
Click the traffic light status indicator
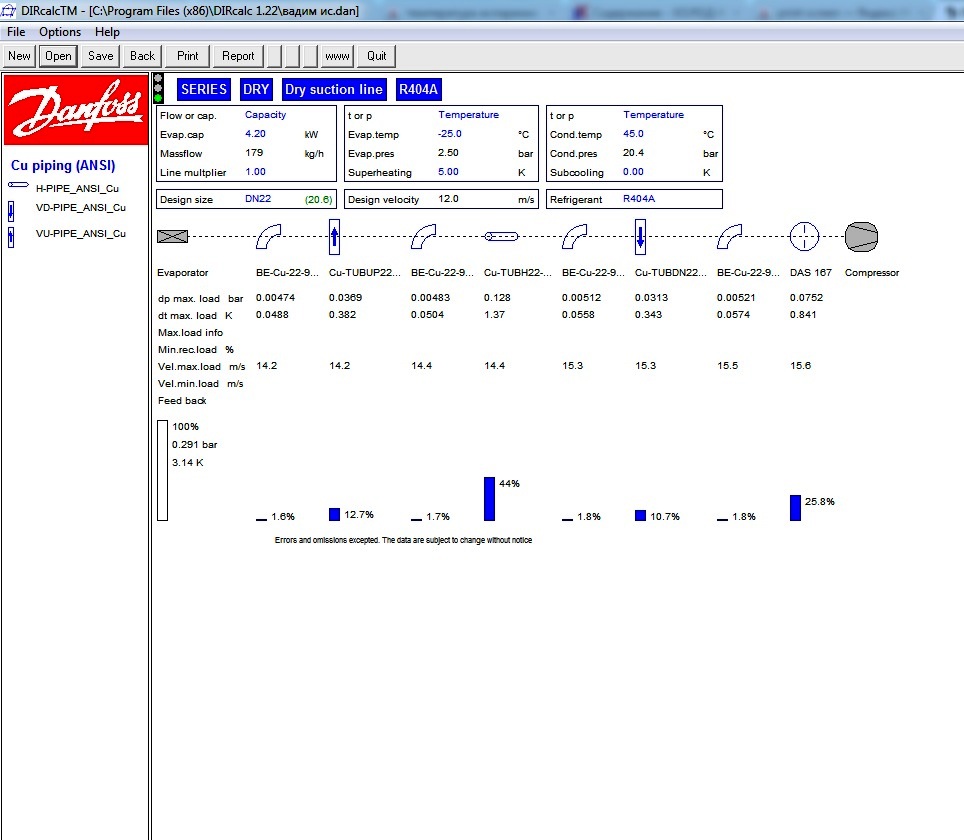[x=158, y=88]
